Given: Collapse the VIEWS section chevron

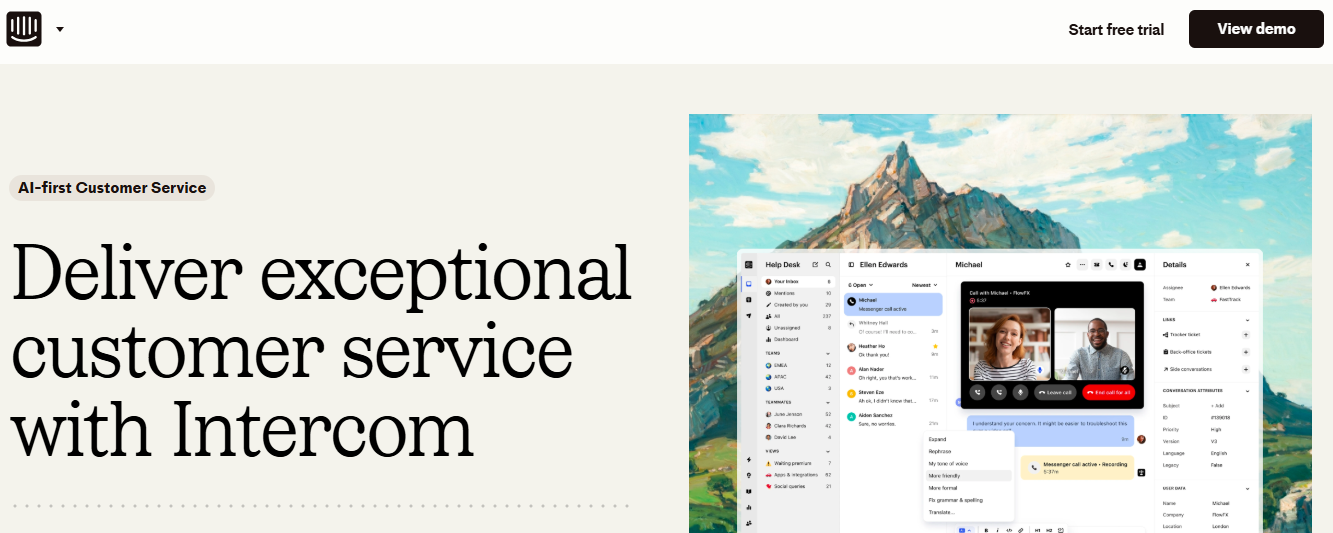Looking at the screenshot, I should tap(828, 452).
